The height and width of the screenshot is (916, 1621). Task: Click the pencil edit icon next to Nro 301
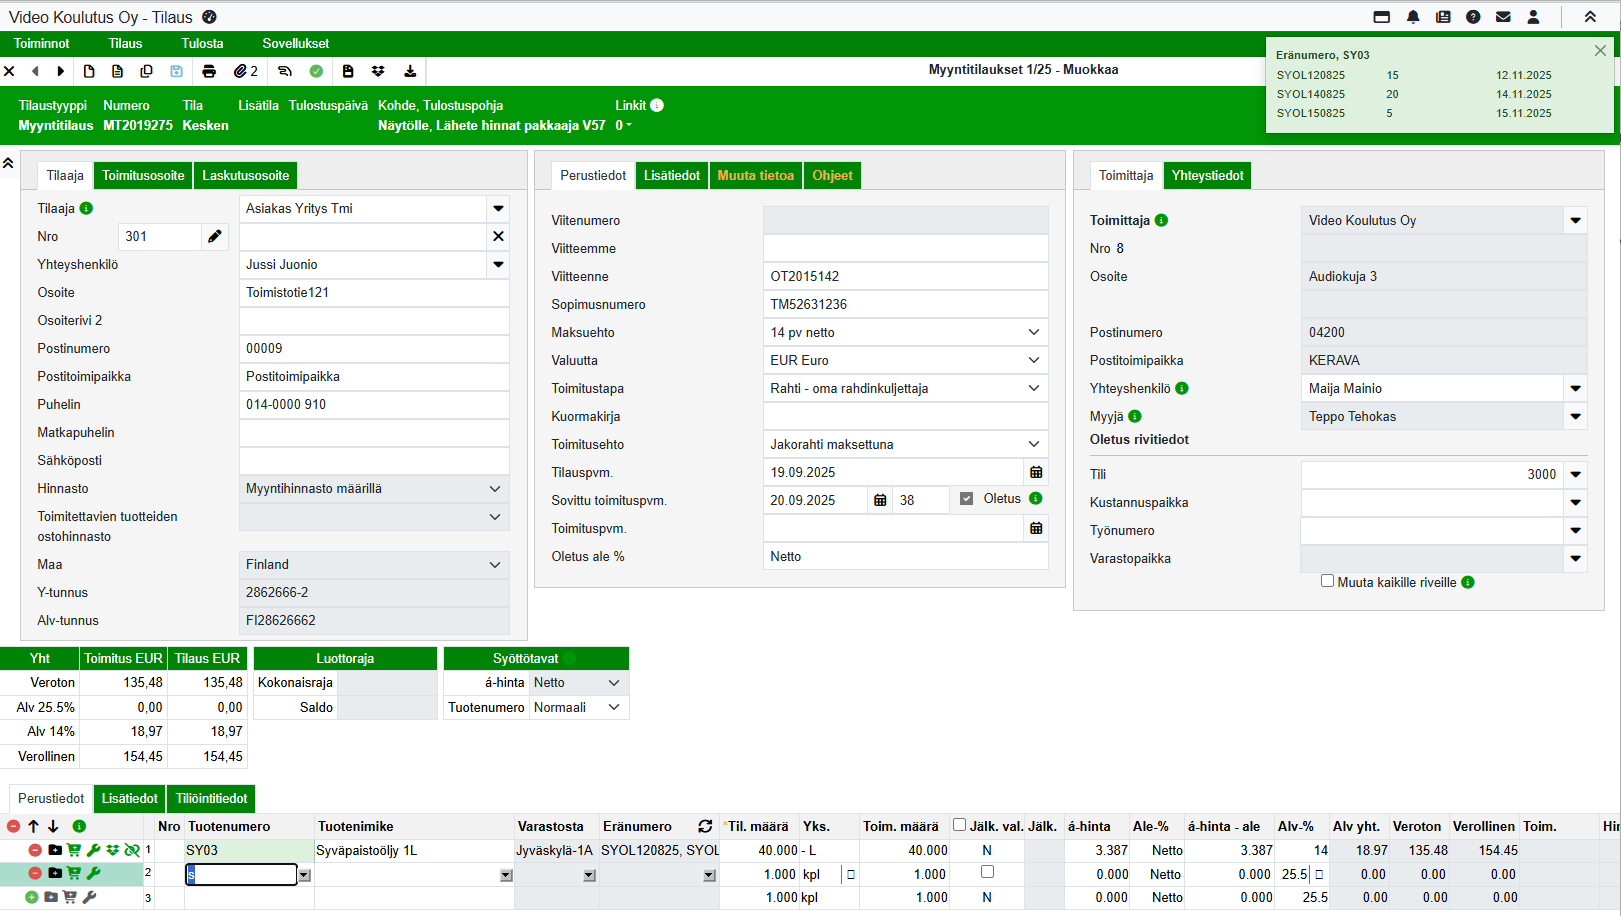[x=214, y=236]
